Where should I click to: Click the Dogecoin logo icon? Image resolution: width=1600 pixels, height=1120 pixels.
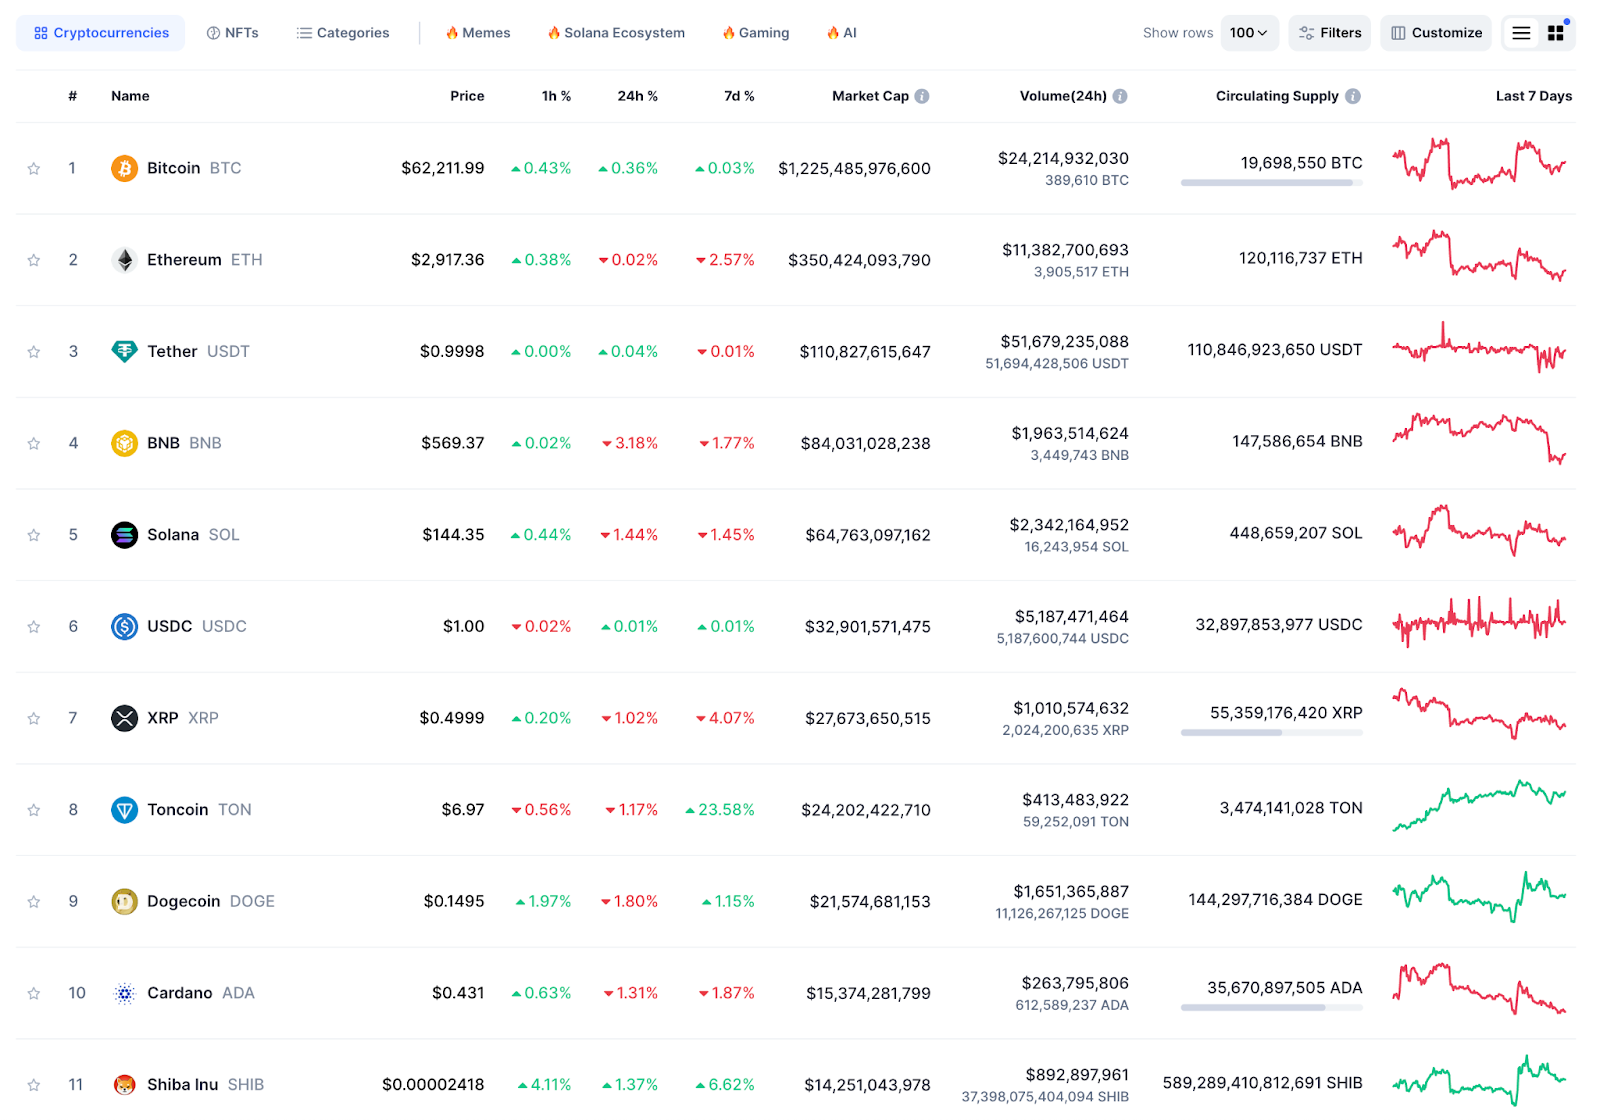click(x=124, y=902)
